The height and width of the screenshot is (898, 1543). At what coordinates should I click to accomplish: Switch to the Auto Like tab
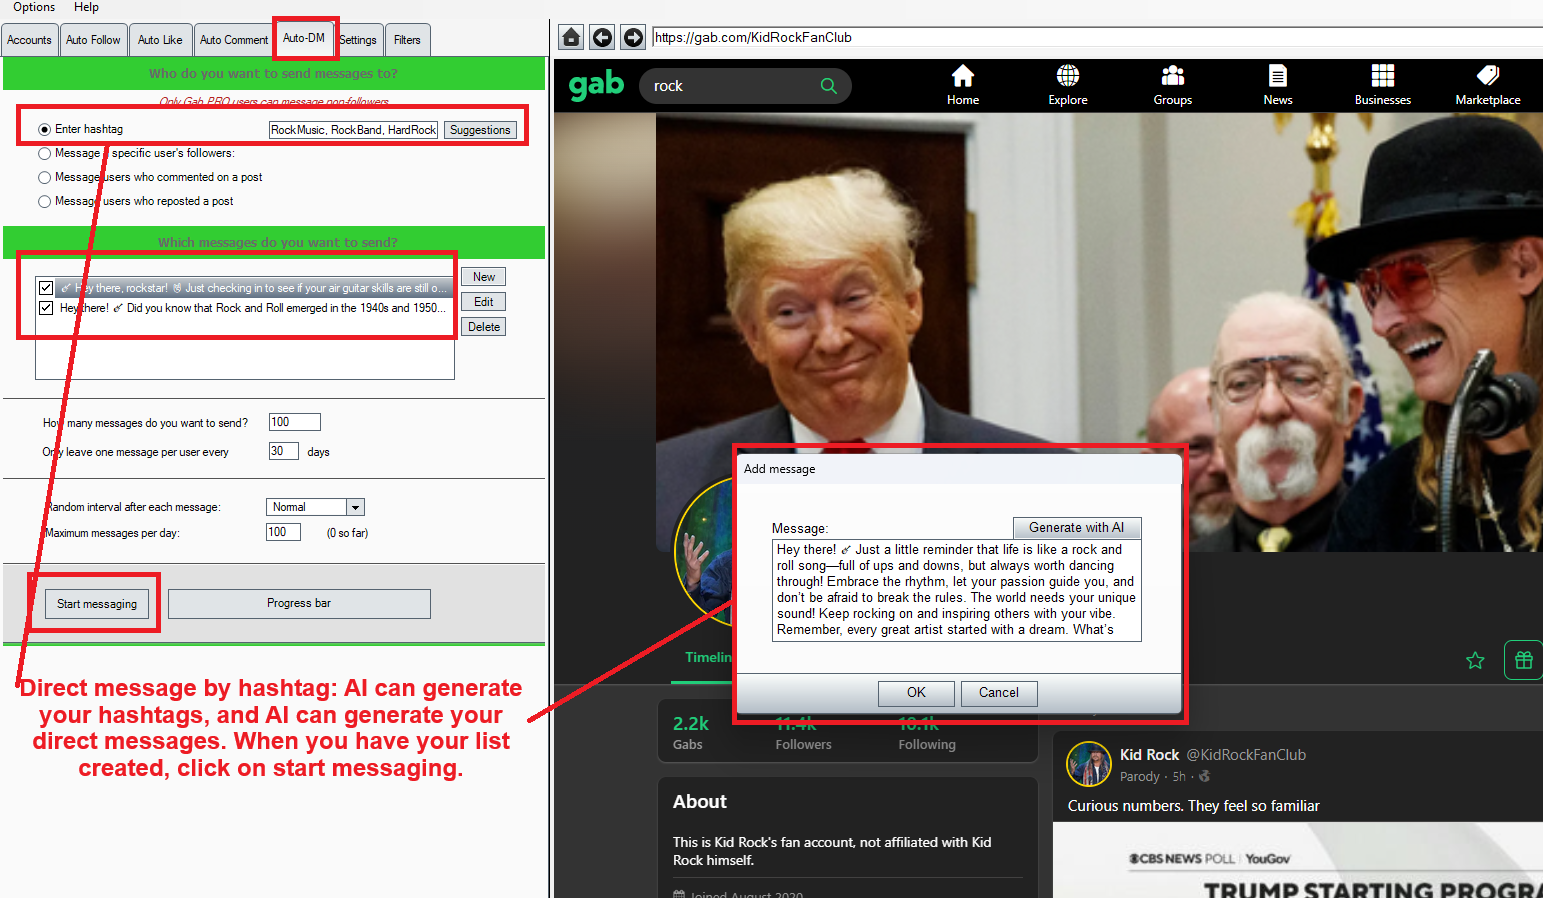pos(160,40)
